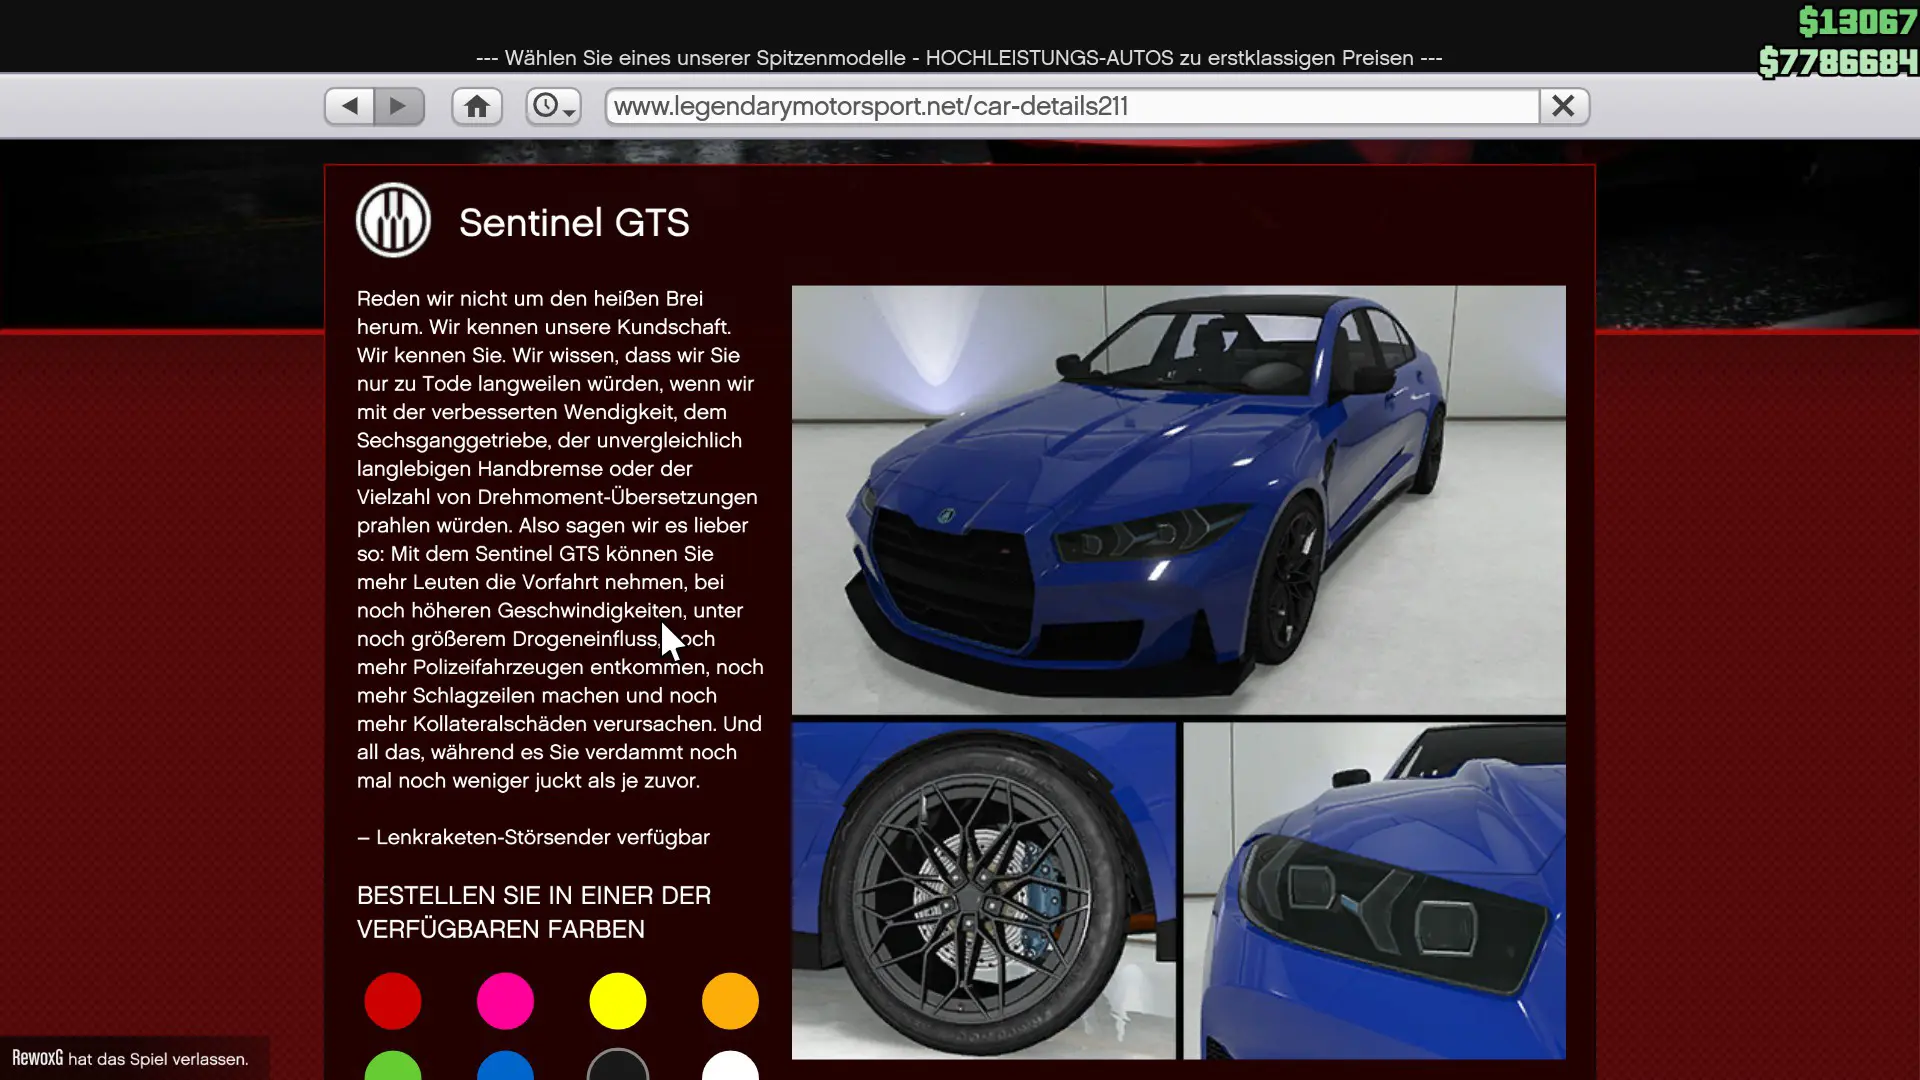Close the in-game browser with X

(x=1563, y=106)
